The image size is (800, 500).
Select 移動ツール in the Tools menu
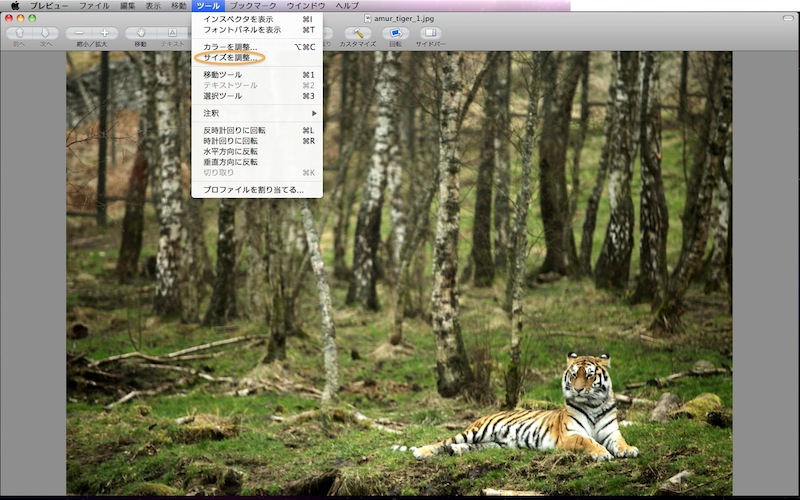coord(257,74)
